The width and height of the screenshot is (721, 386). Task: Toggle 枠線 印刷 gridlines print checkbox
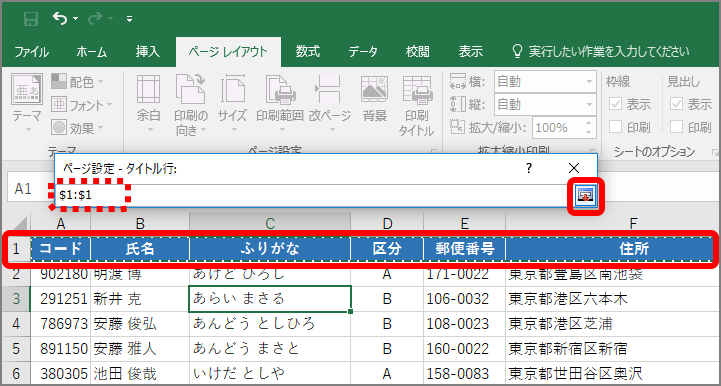615,127
